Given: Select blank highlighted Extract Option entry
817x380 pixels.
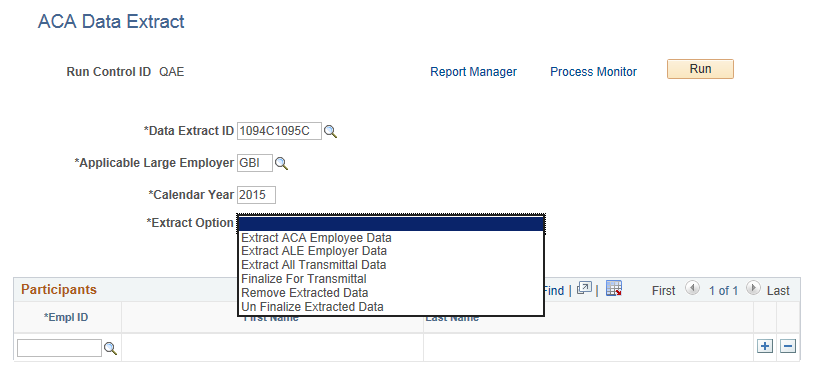Looking at the screenshot, I should pos(391,224).
